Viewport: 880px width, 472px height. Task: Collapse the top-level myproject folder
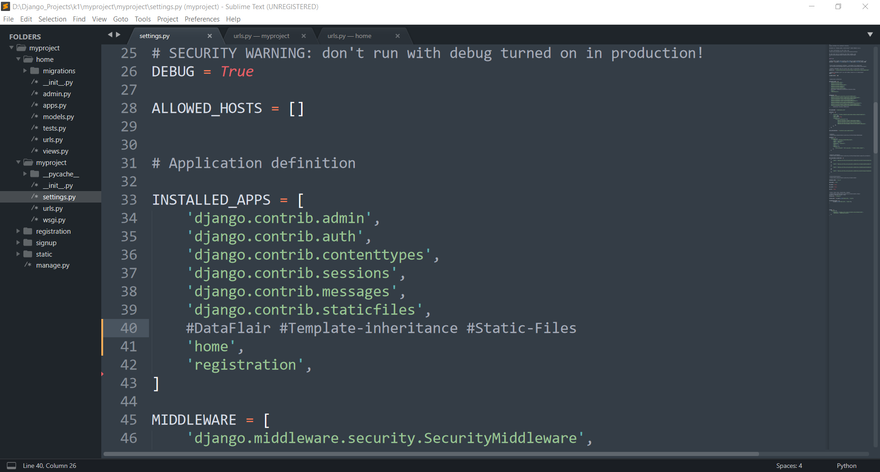(11, 48)
